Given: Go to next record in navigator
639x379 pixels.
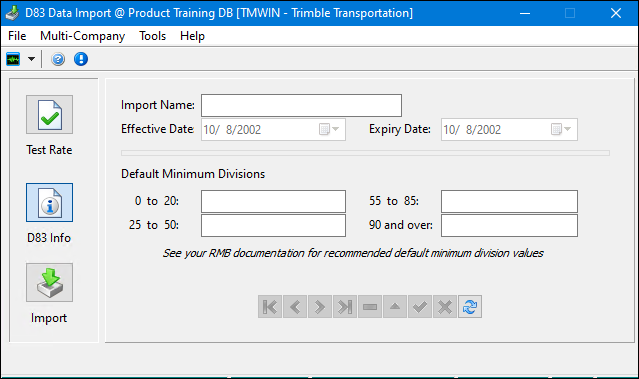Looking at the screenshot, I should click(320, 306).
